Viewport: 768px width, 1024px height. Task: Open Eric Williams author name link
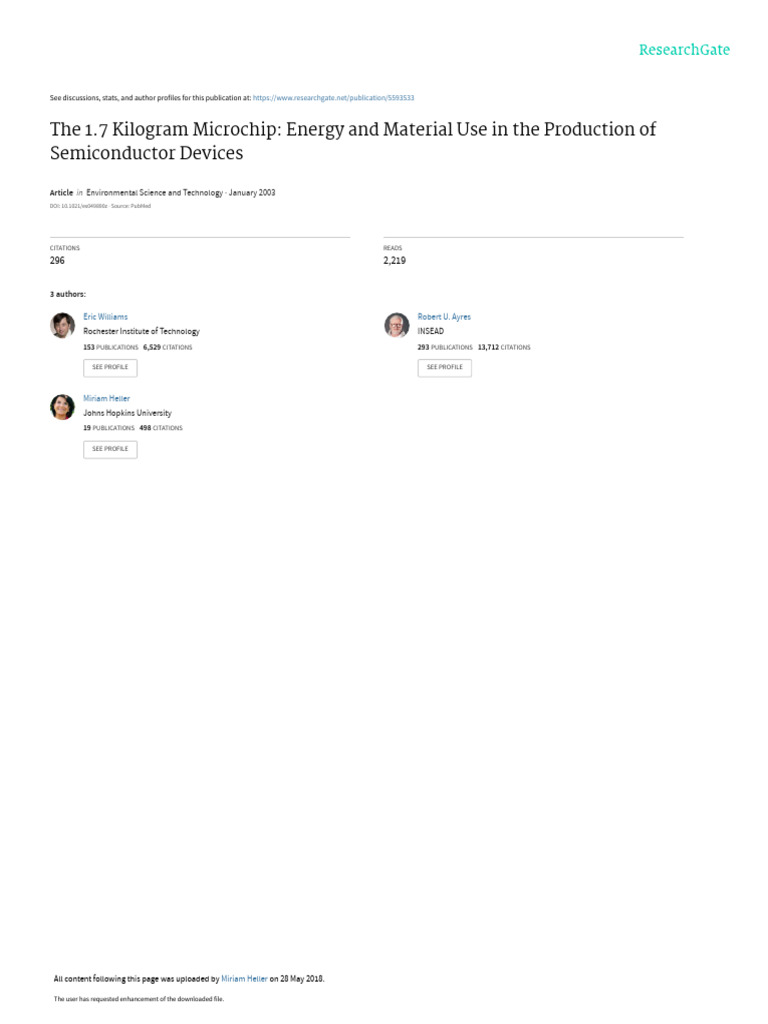[105, 317]
